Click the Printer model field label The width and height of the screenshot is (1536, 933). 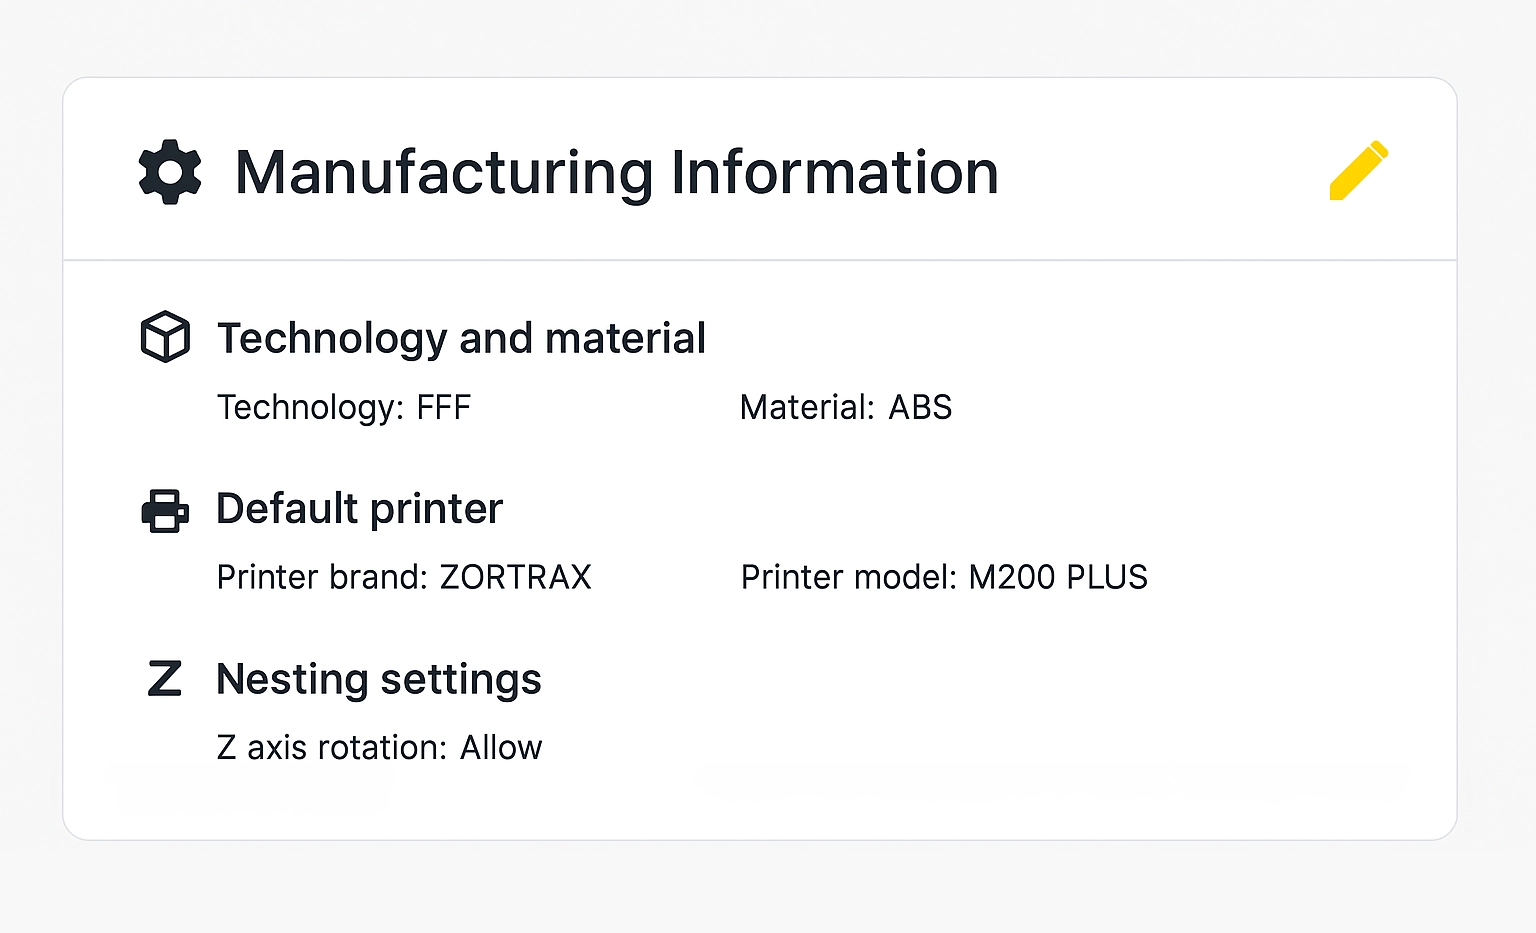pos(849,577)
